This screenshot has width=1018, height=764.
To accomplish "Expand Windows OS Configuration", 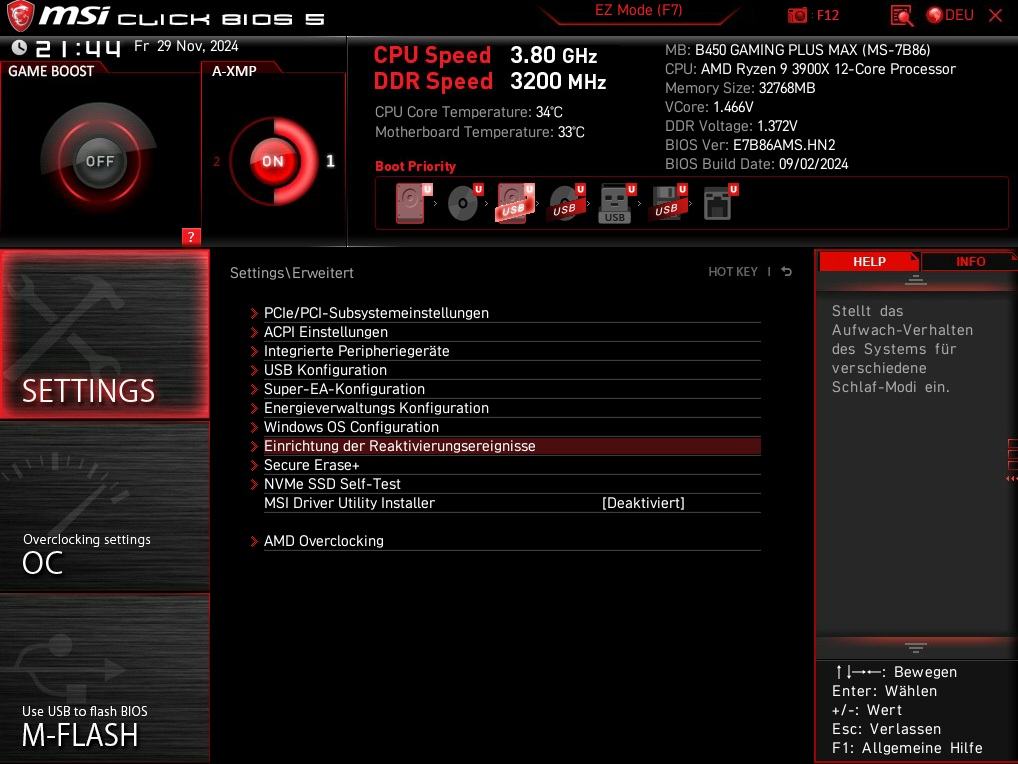I will [505, 427].
